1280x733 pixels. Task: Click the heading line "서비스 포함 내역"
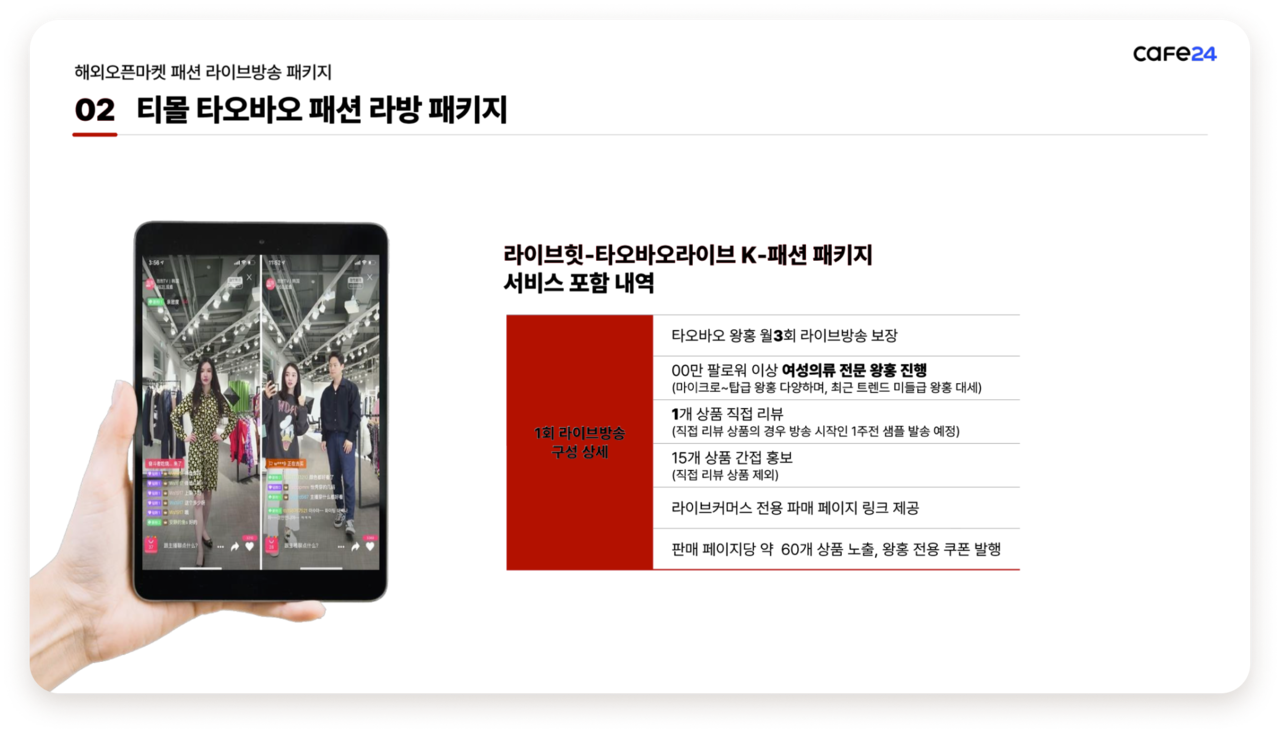click(579, 283)
